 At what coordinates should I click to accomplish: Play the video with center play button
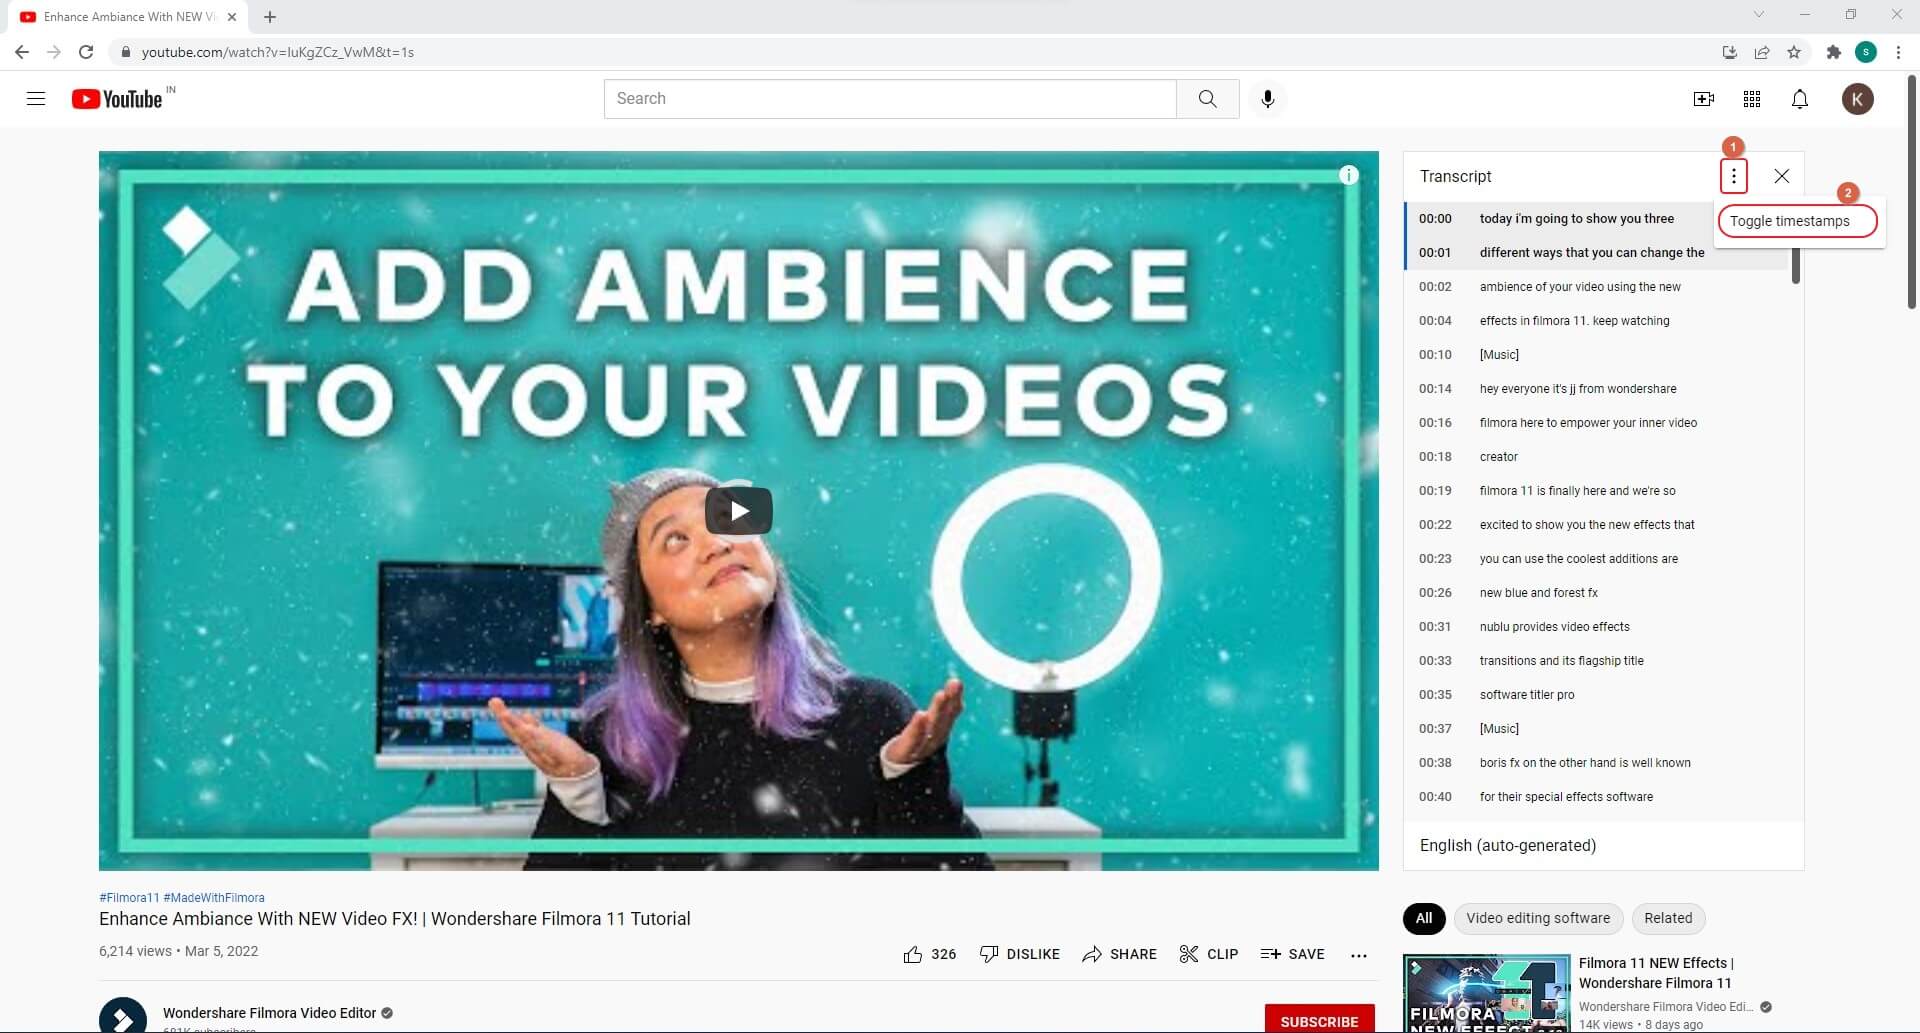coord(739,511)
